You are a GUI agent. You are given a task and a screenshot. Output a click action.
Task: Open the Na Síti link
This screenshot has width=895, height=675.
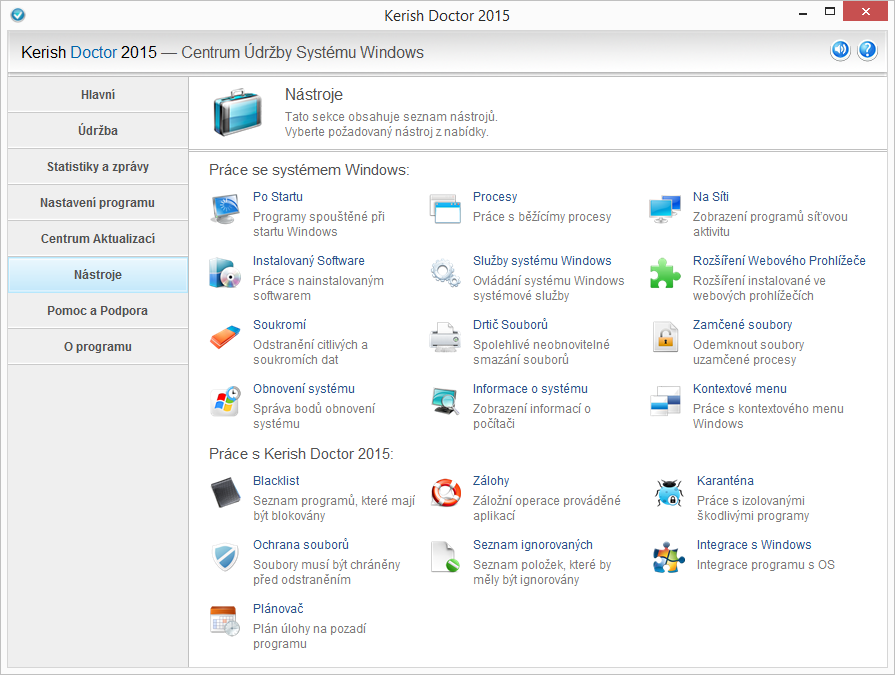click(711, 197)
